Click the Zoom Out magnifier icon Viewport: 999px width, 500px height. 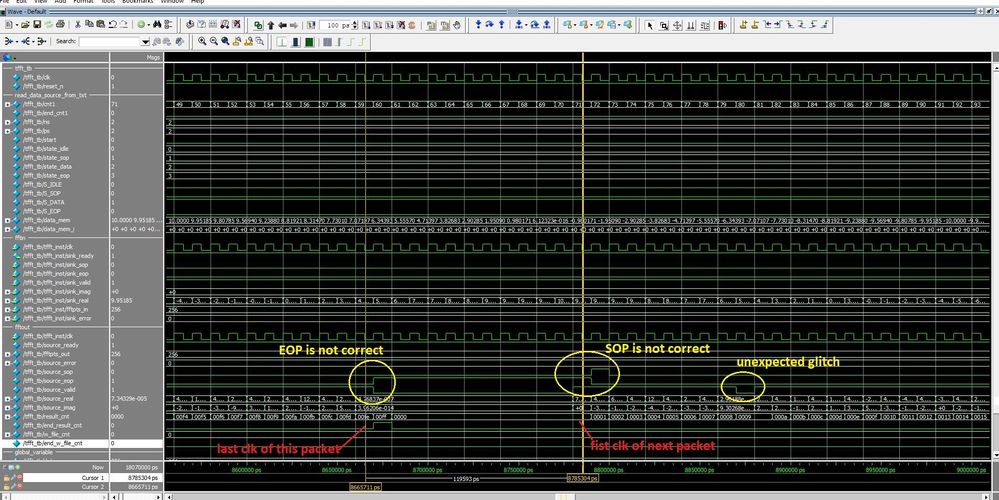(x=215, y=41)
